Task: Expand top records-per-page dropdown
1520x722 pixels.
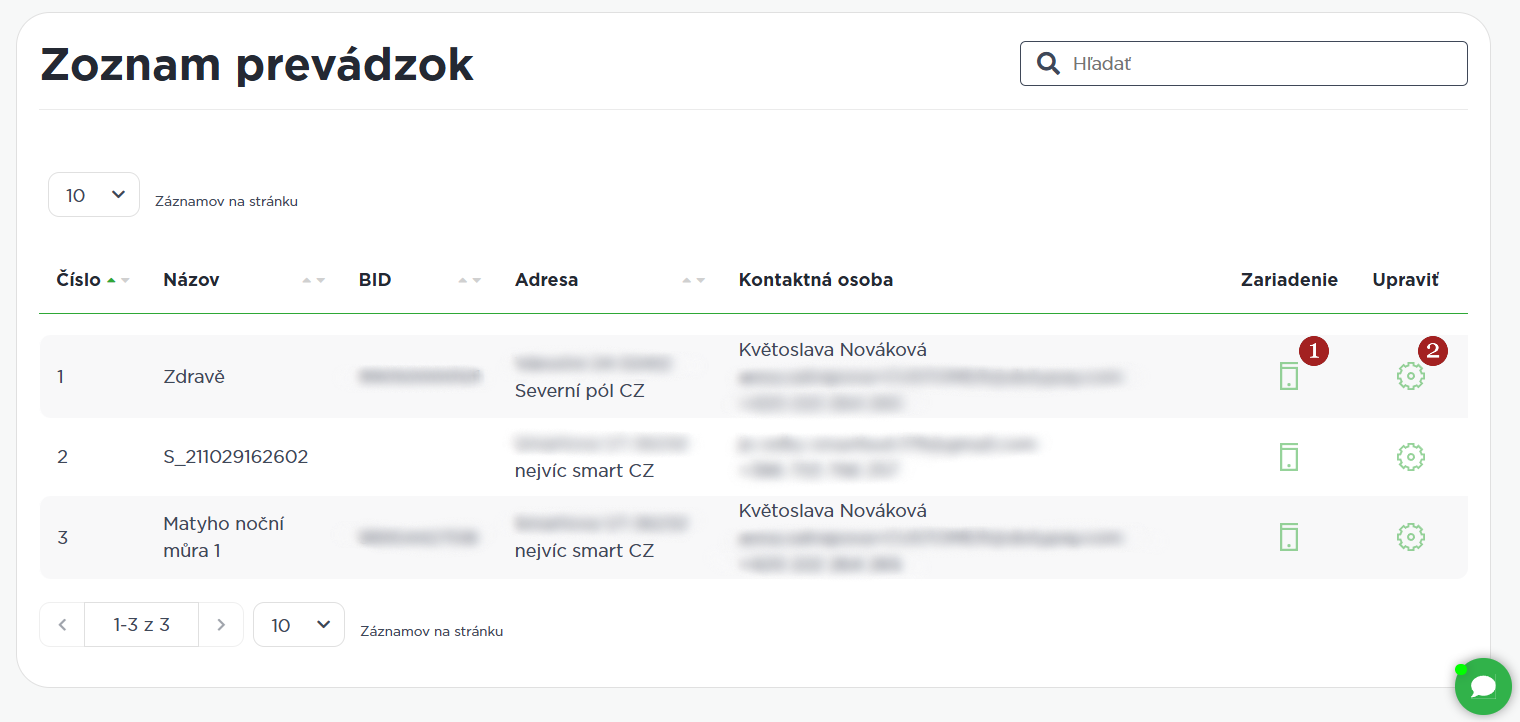Action: click(x=94, y=195)
